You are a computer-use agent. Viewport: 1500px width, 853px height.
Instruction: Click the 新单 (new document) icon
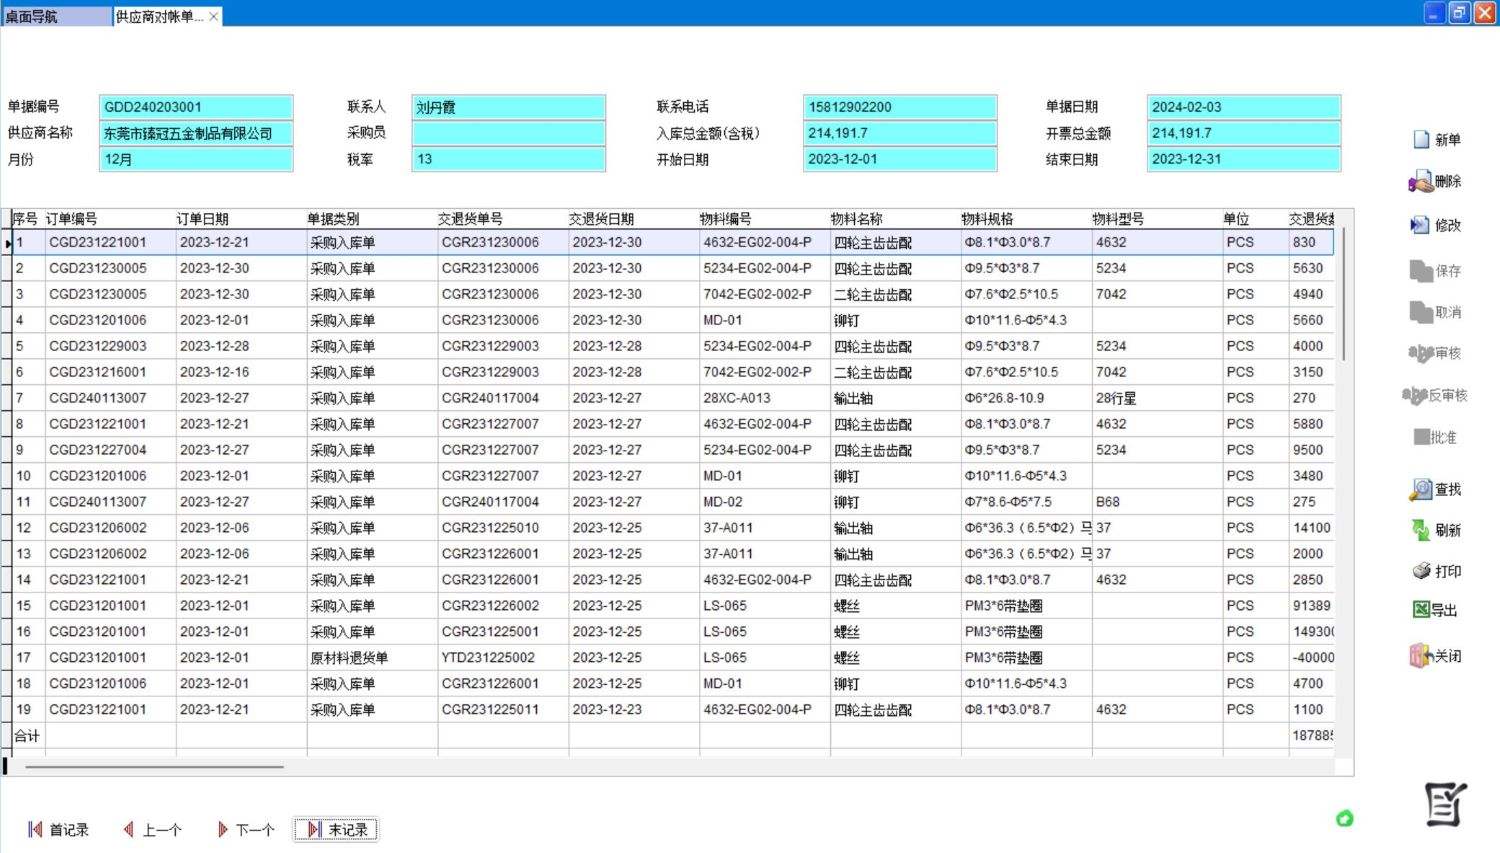[x=1422, y=140]
